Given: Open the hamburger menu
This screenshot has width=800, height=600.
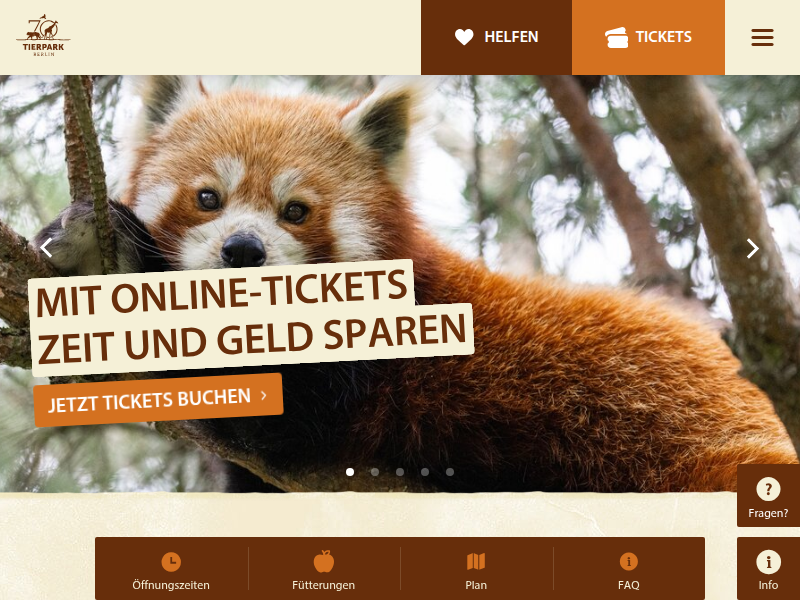Looking at the screenshot, I should click(x=762, y=37).
